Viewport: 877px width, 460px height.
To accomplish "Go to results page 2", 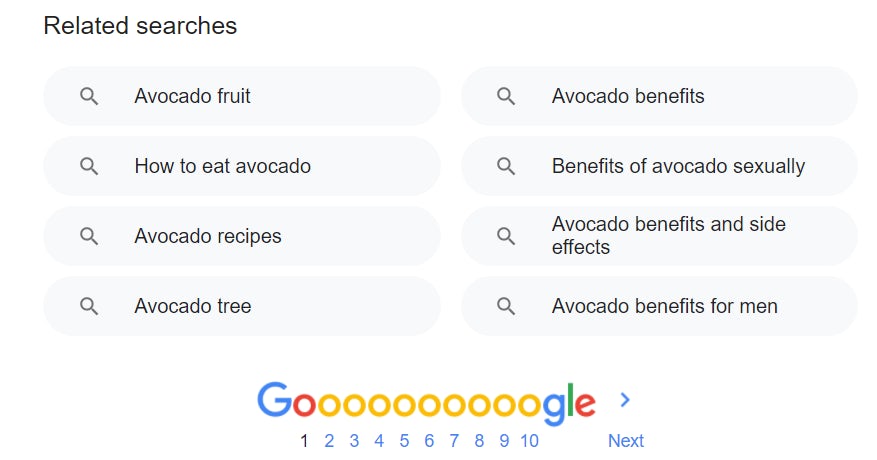I will pyautogui.click(x=329, y=441).
